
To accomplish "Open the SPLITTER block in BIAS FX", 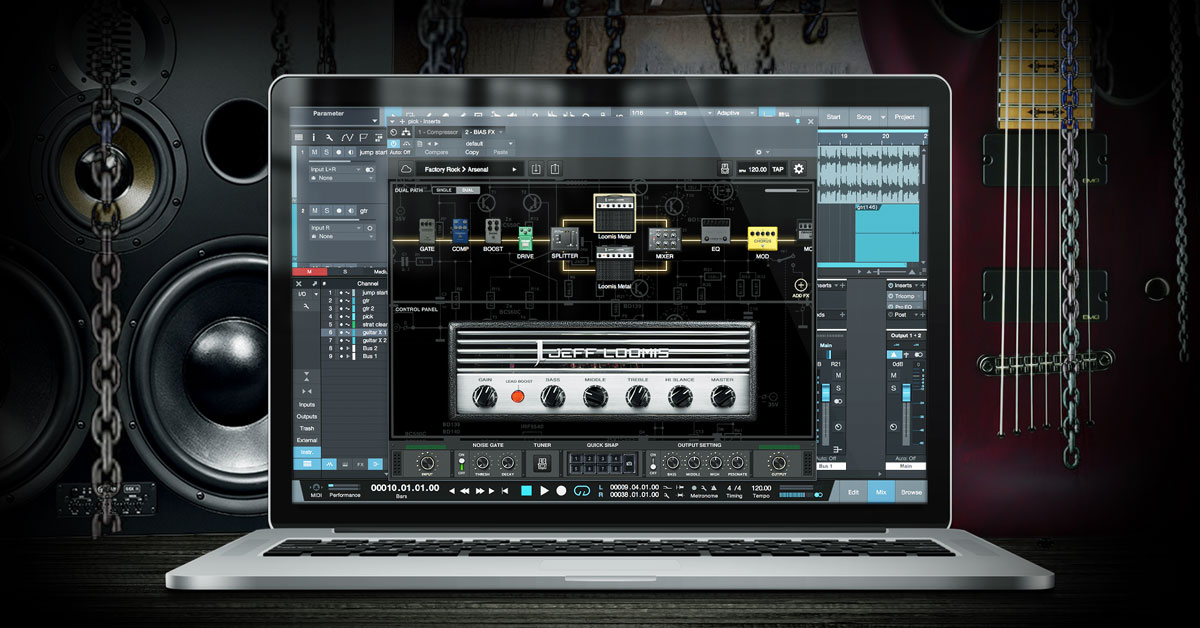I will 564,237.
